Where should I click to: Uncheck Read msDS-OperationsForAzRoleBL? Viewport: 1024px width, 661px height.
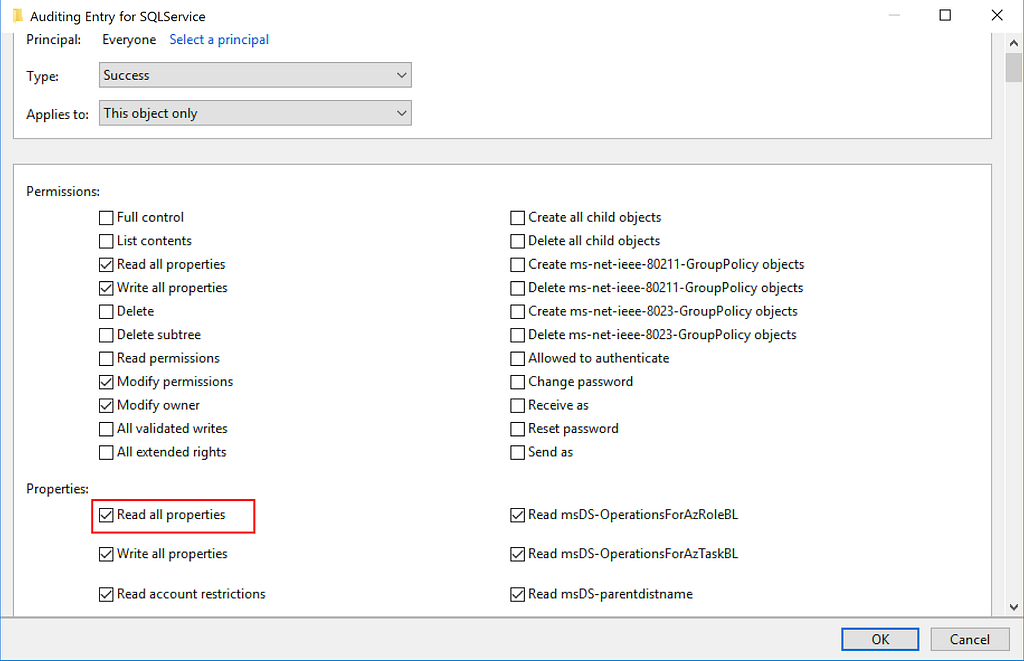point(517,515)
